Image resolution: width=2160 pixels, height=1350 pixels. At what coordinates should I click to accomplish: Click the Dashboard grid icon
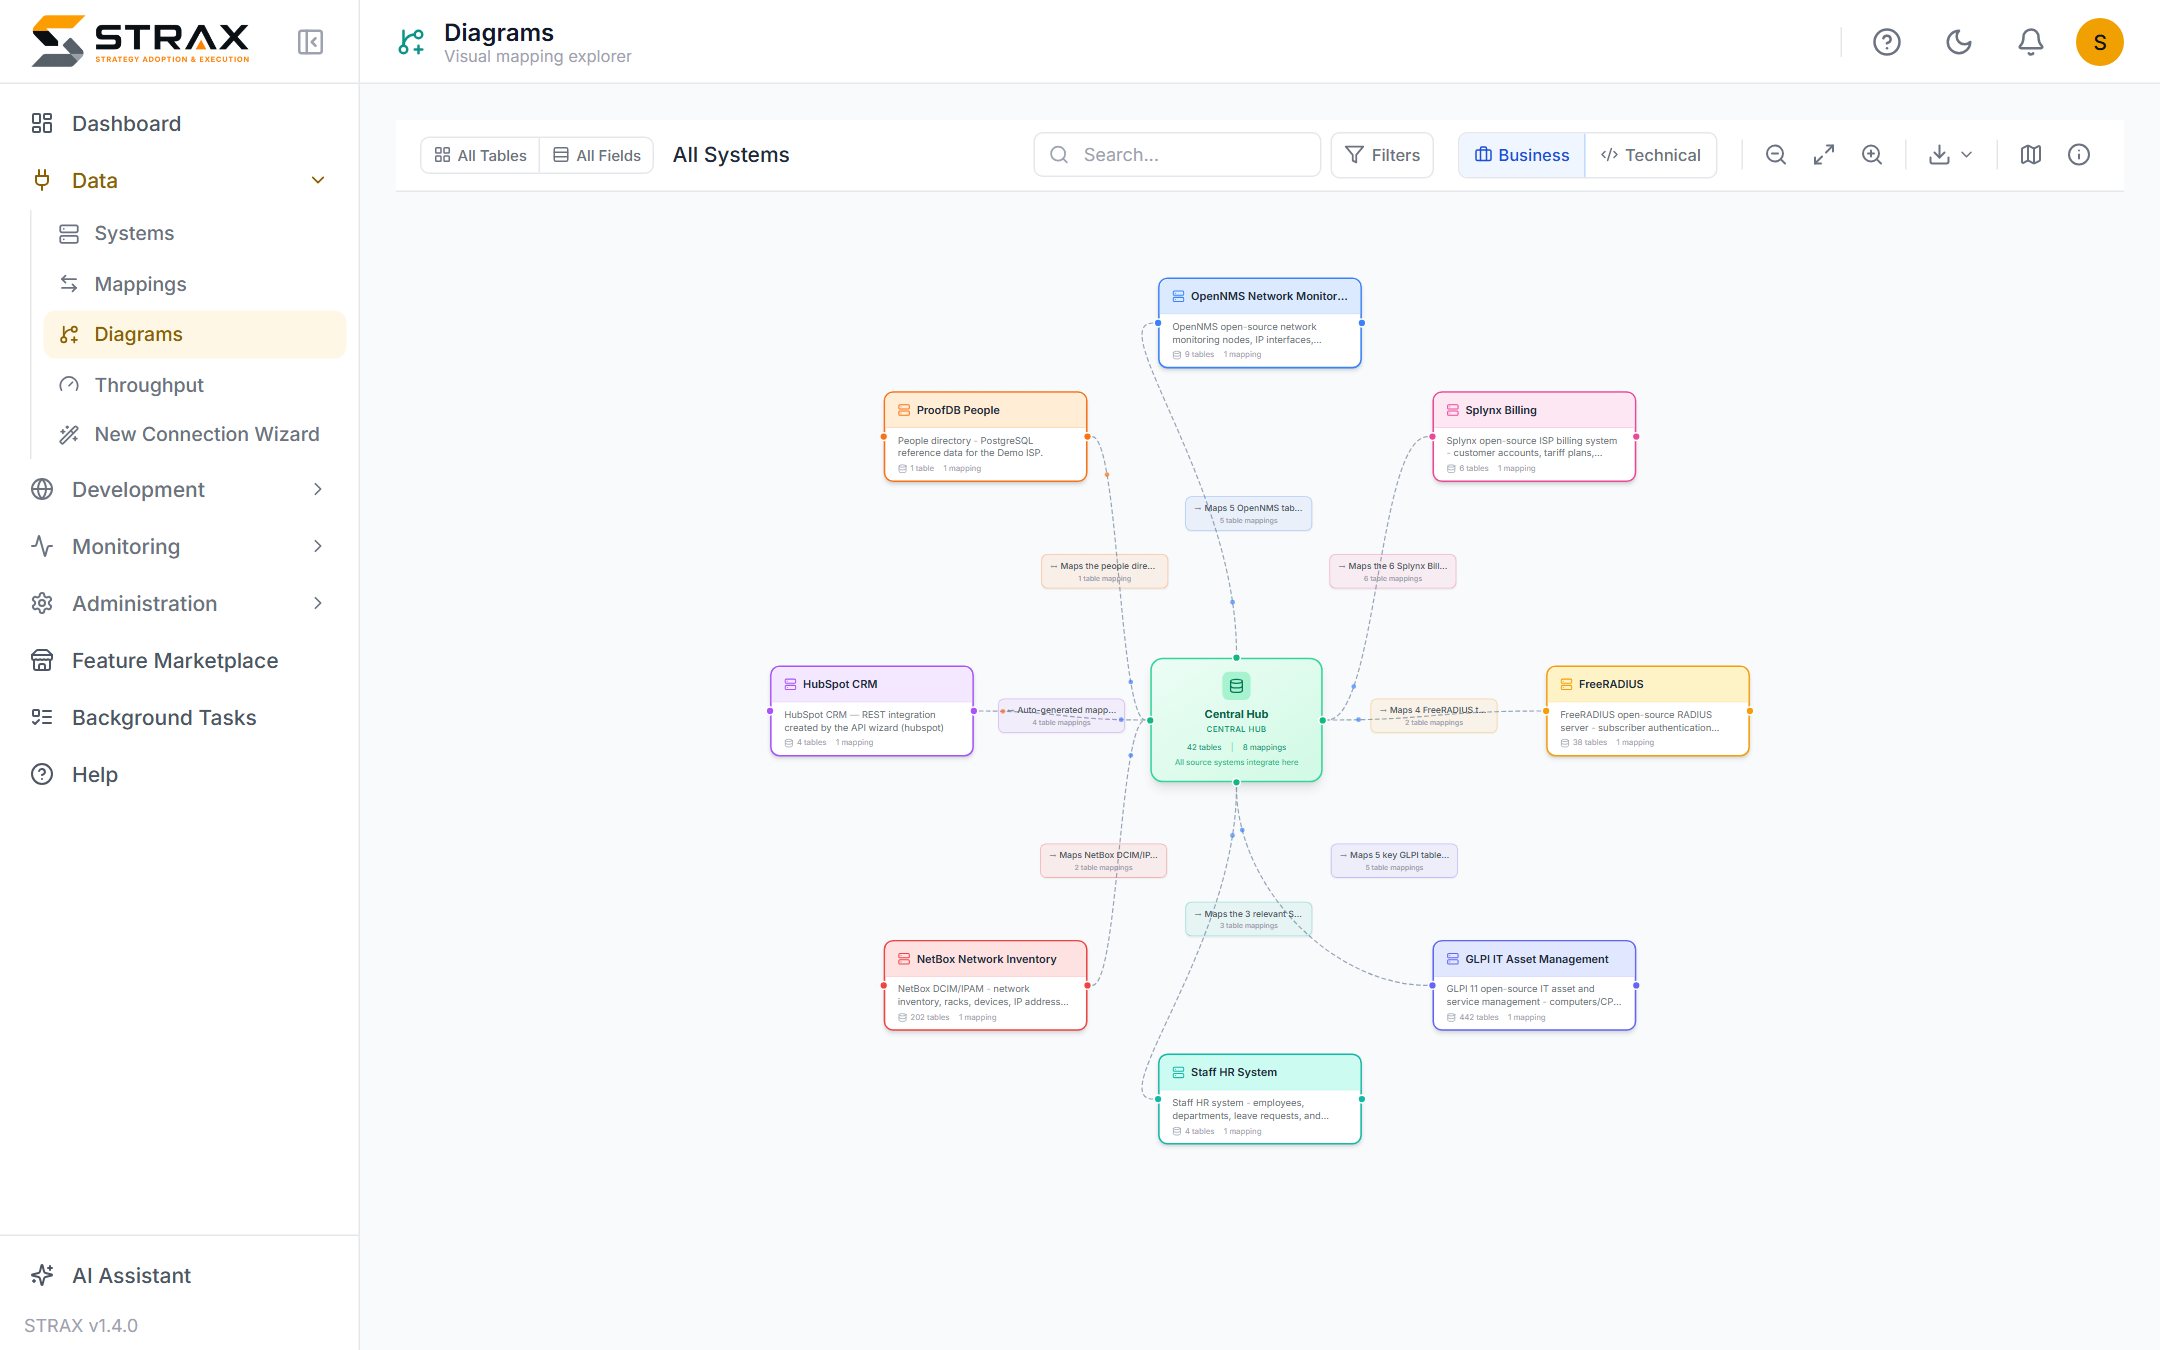tap(42, 124)
